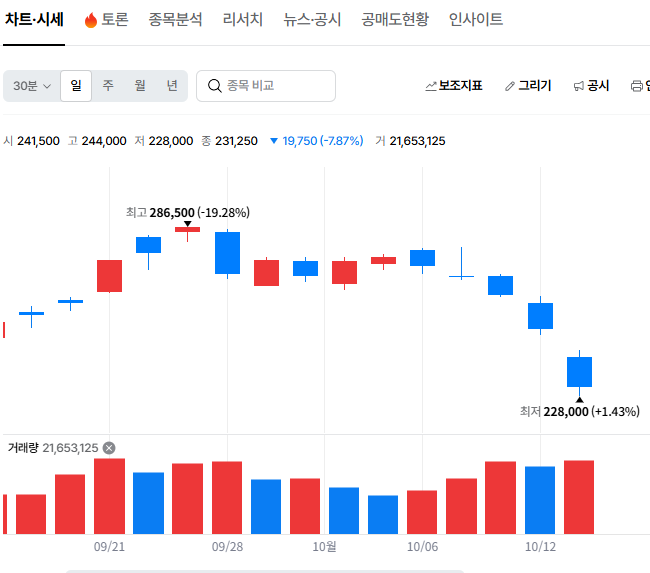
Task: Click the 그리기 drawing tool button
Action: click(x=528, y=86)
